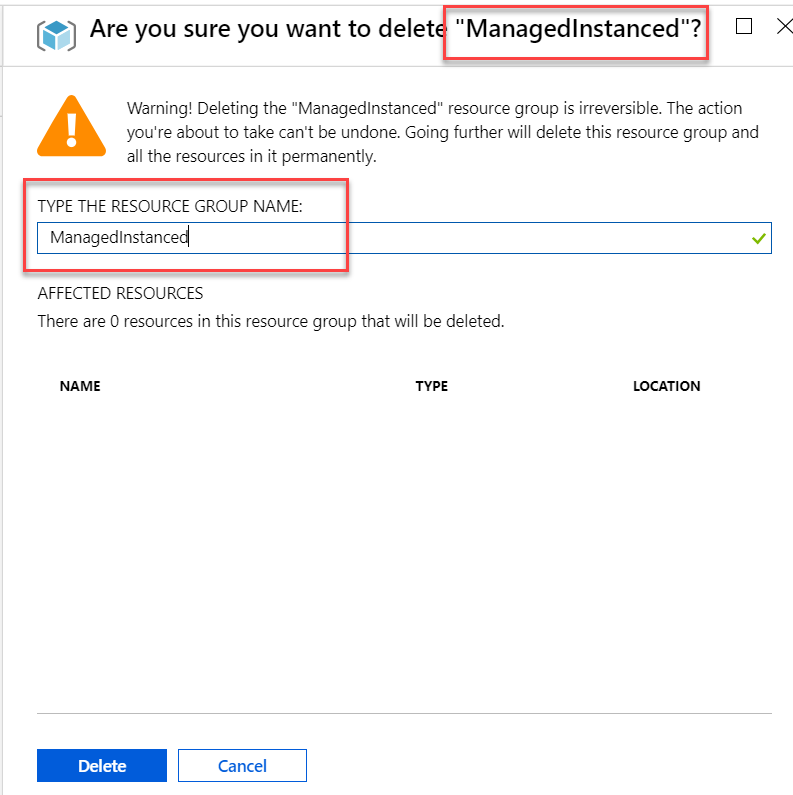The width and height of the screenshot is (793, 795).
Task: Click the "There are 0 resources" message
Action: tap(271, 321)
